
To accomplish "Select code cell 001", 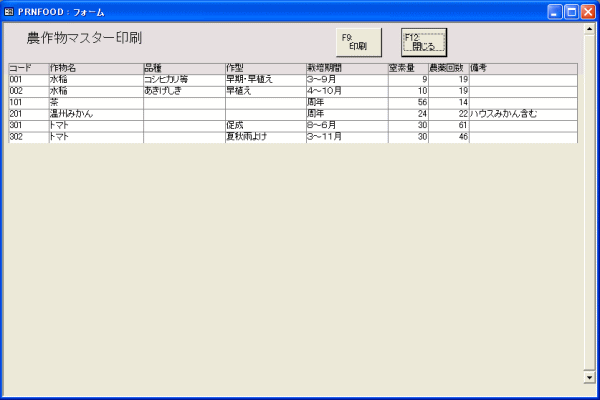I will click(27, 79).
